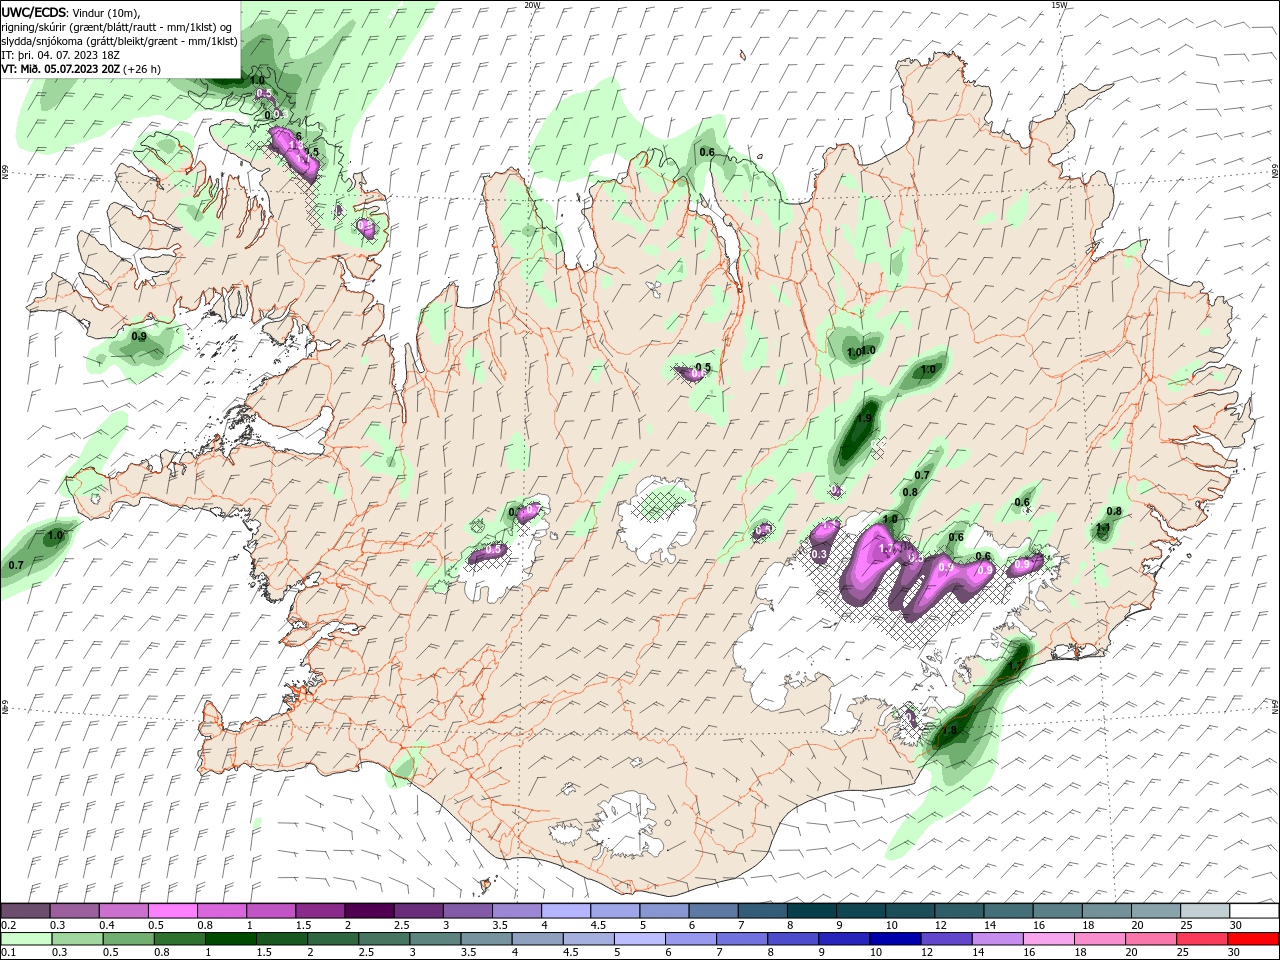The width and height of the screenshot is (1280, 960).
Task: Click the light gray top-row swatch for 25–30
Action: tap(1204, 911)
